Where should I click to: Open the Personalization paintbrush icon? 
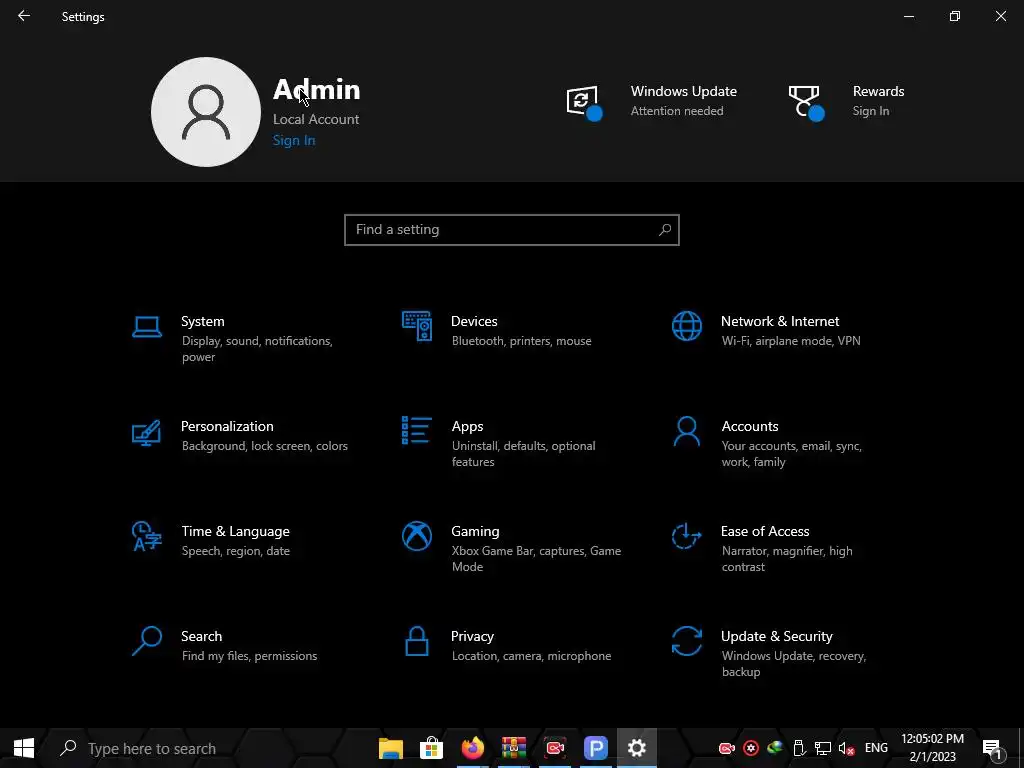tap(146, 432)
